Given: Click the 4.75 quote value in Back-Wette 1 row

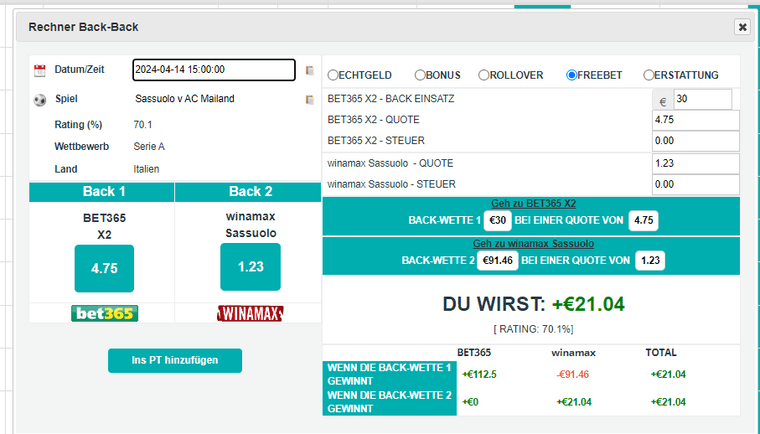Looking at the screenshot, I should 643,220.
